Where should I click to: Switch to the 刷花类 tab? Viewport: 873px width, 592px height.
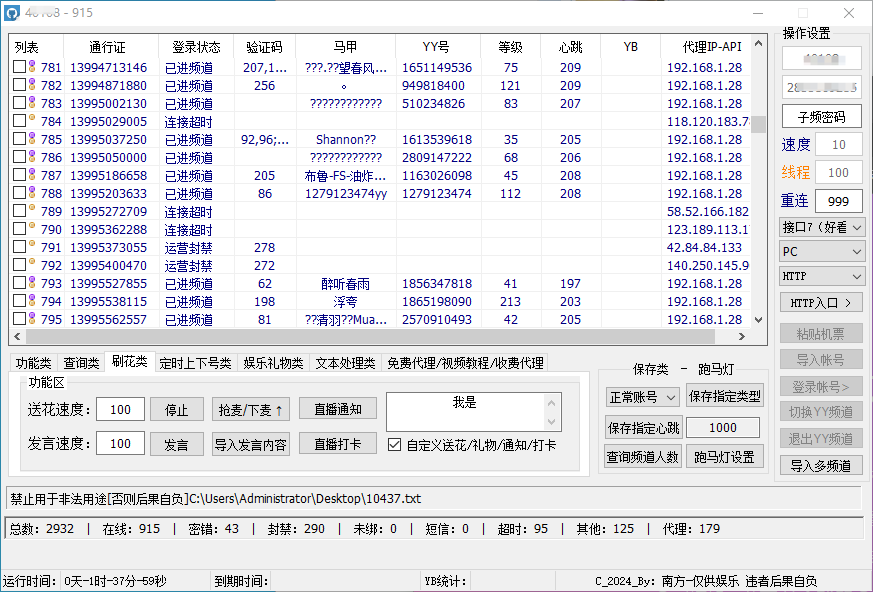(x=129, y=361)
